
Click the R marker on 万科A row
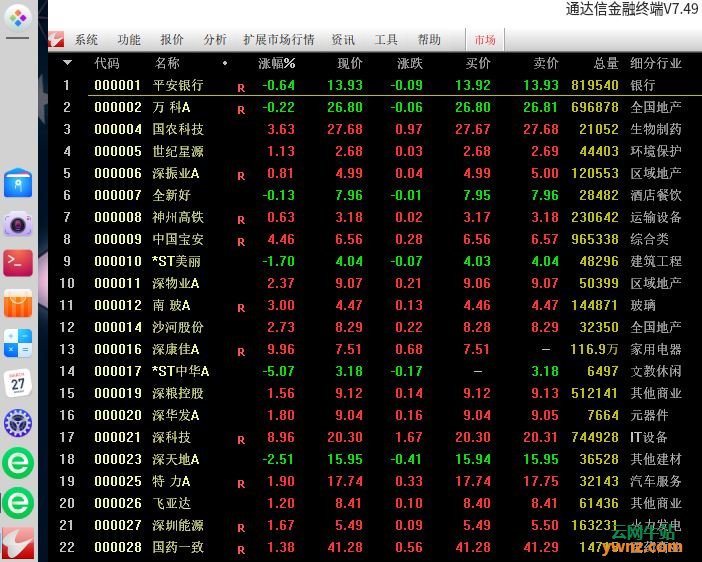[241, 110]
